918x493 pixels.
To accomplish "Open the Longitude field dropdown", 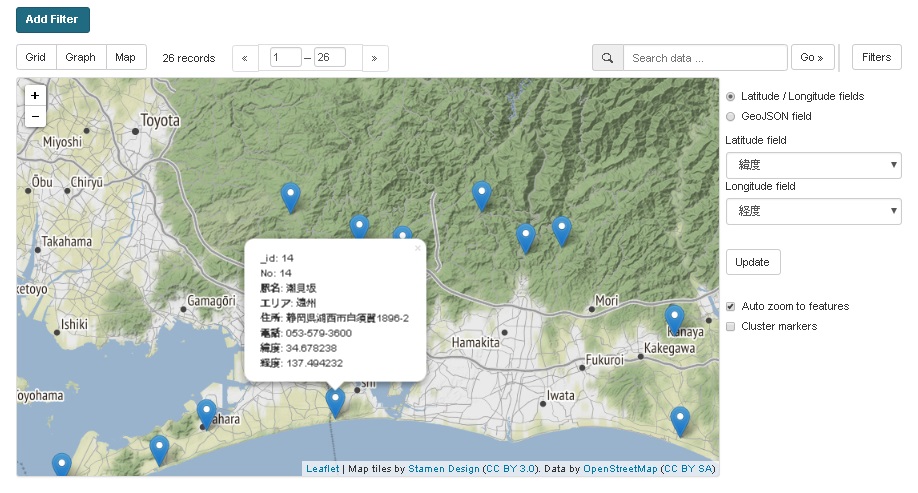I will (x=813, y=211).
